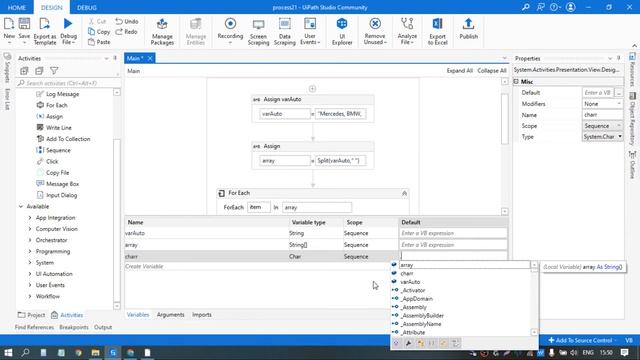Click Redo in ribbon
The width and height of the screenshot is (640, 360).
[x=127, y=31]
